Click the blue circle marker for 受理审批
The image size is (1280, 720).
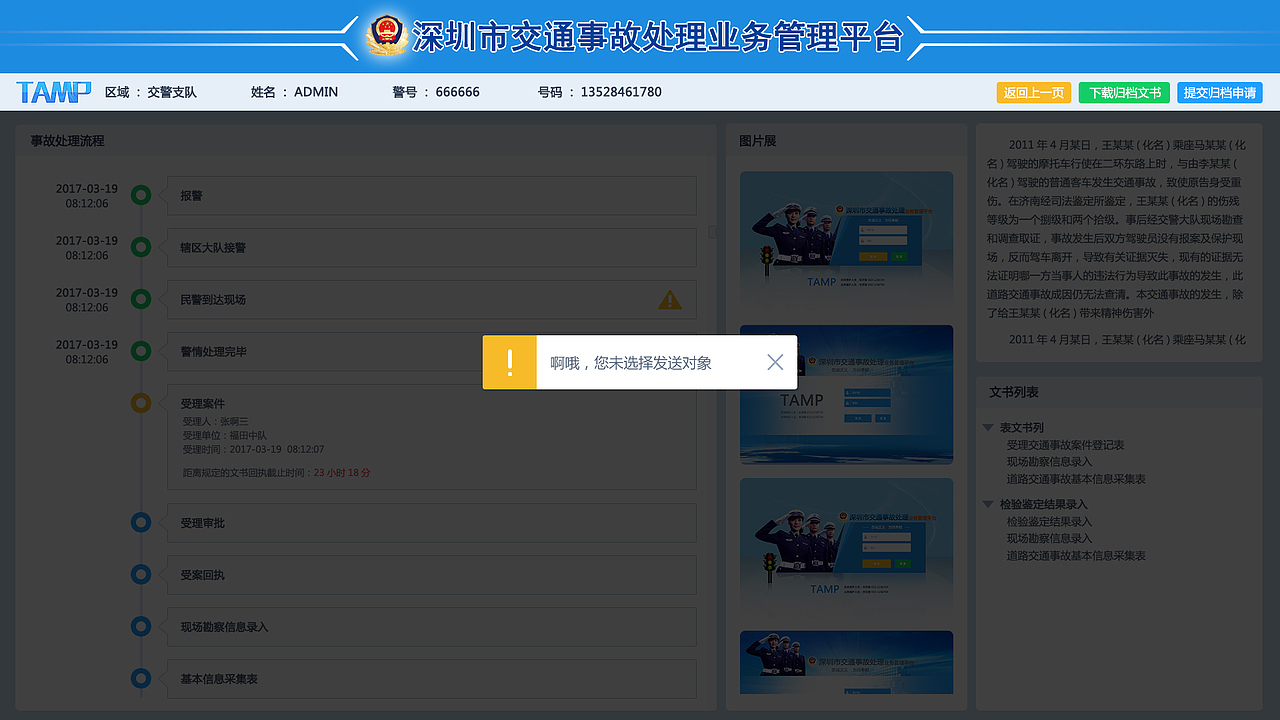pos(141,522)
